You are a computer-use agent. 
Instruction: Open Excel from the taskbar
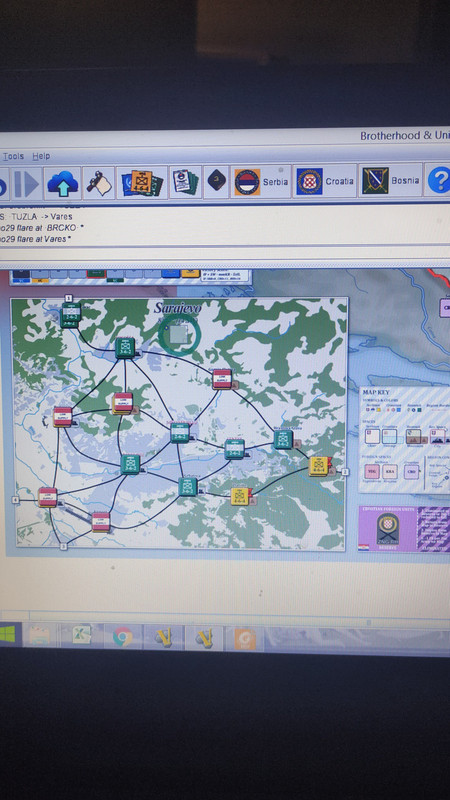tap(81, 636)
